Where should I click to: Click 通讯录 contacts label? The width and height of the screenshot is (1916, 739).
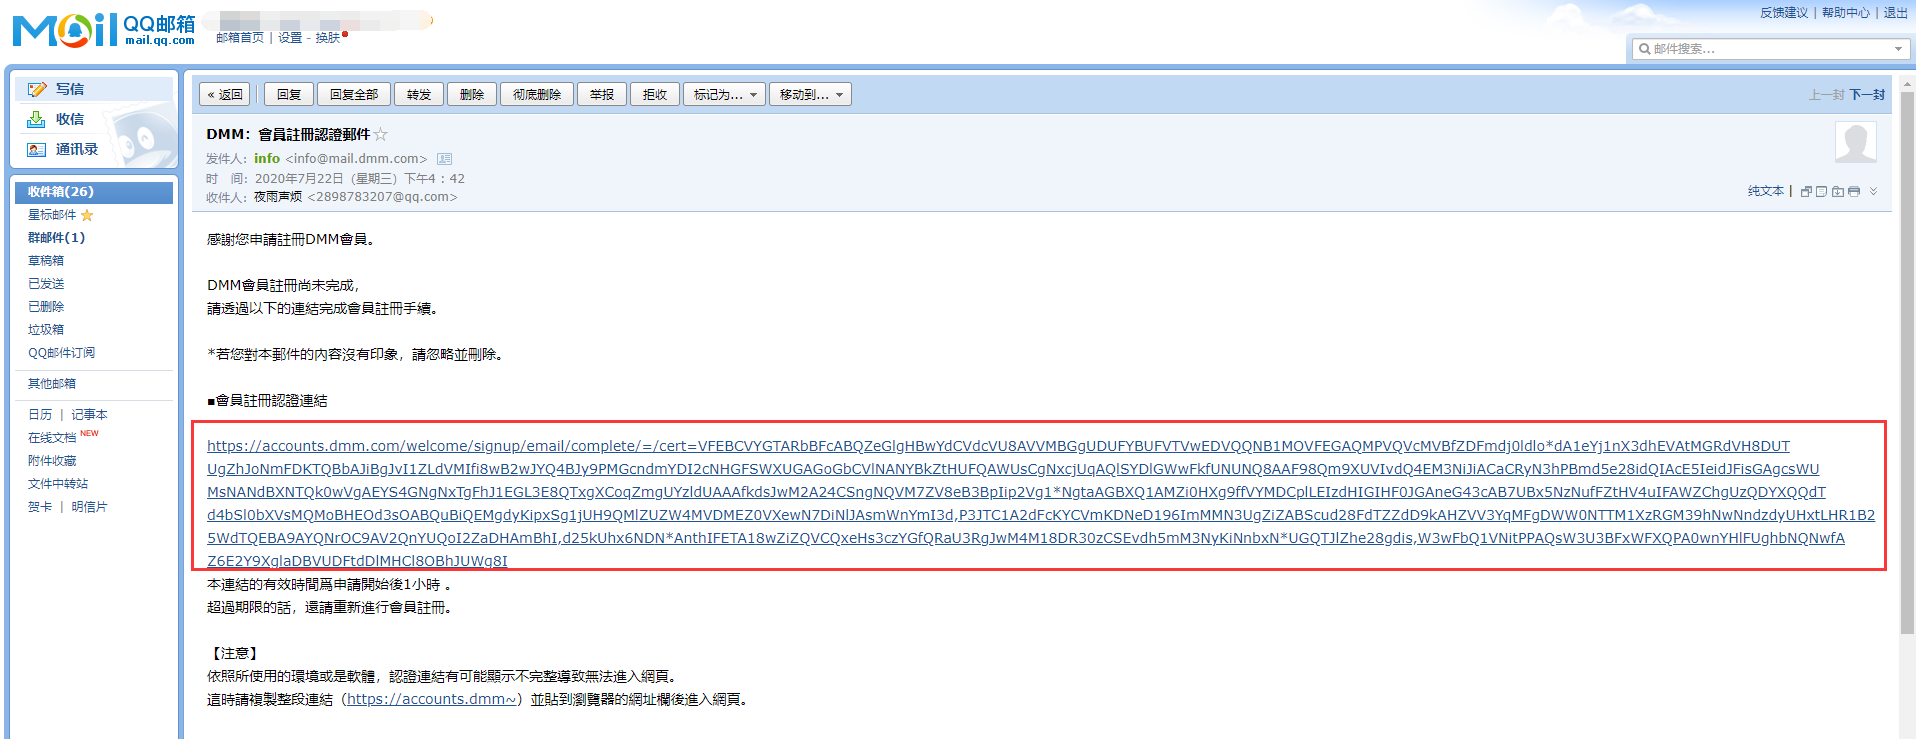[77, 149]
